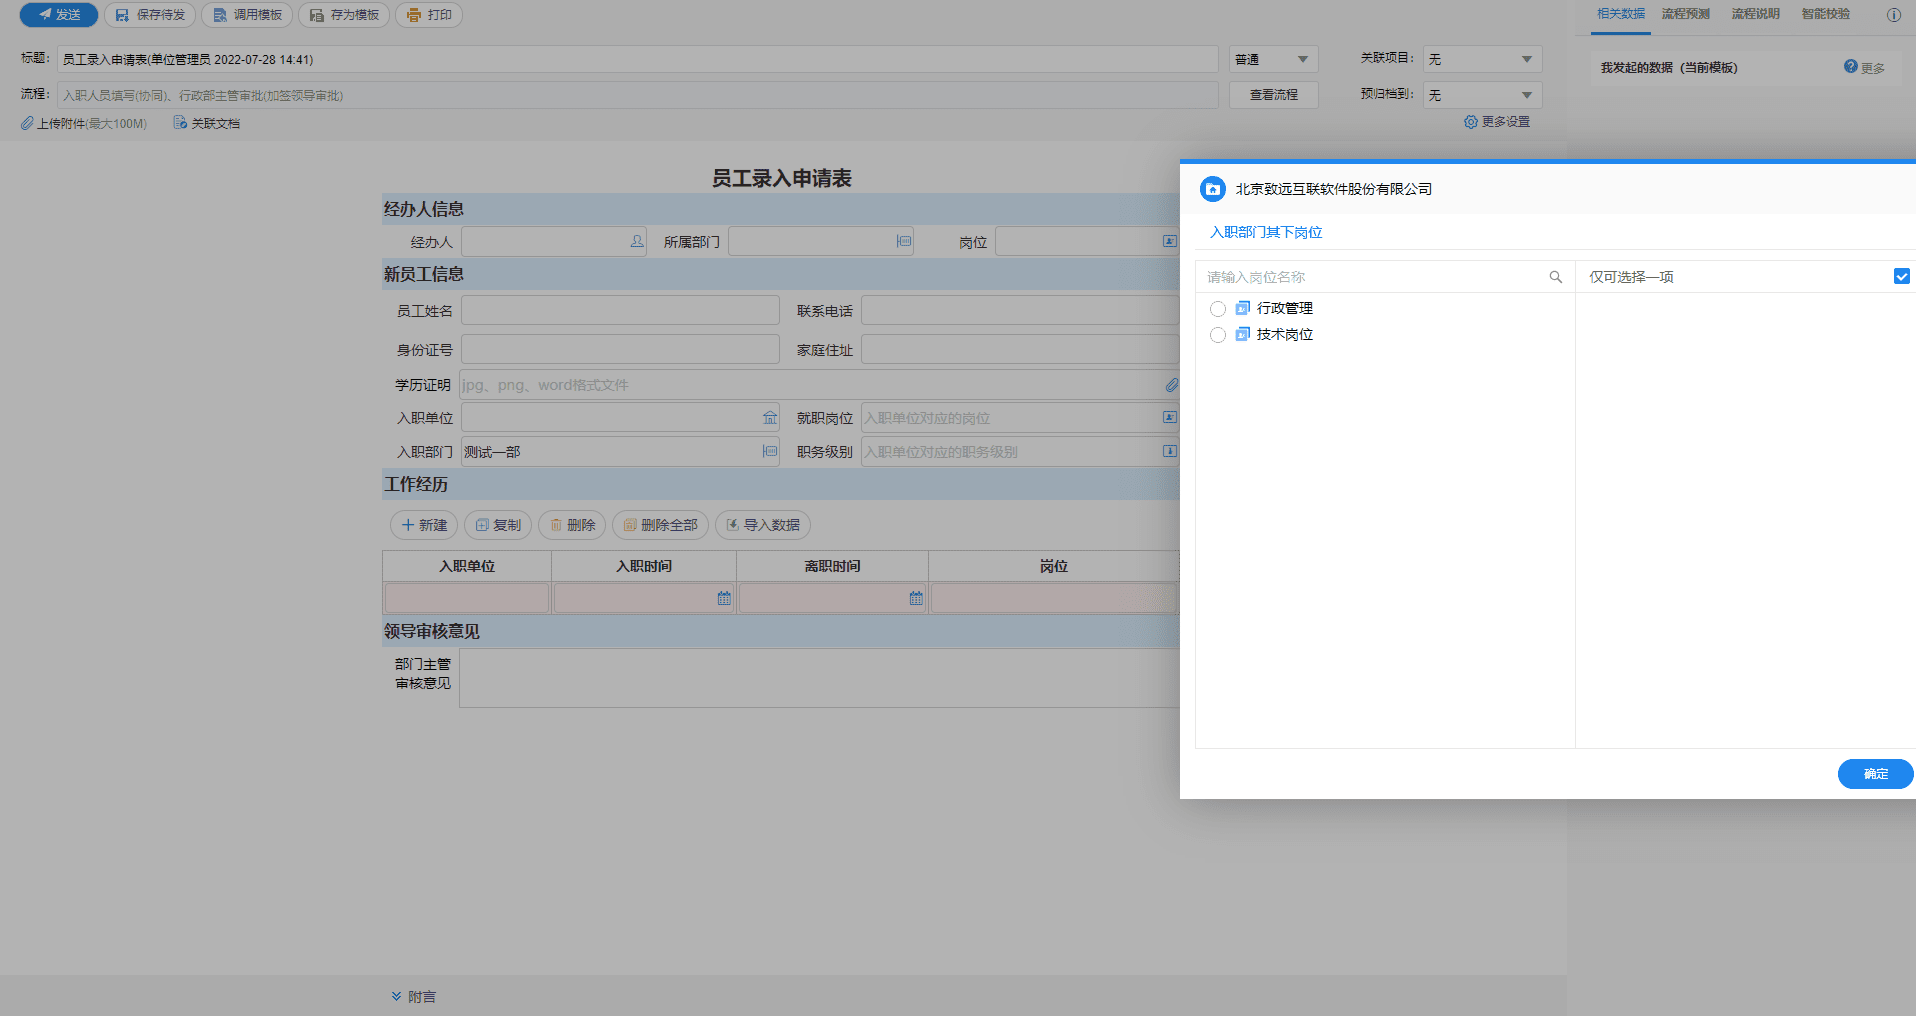The width and height of the screenshot is (1916, 1016).
Task: Click the 发送 send button
Action: [x=59, y=15]
